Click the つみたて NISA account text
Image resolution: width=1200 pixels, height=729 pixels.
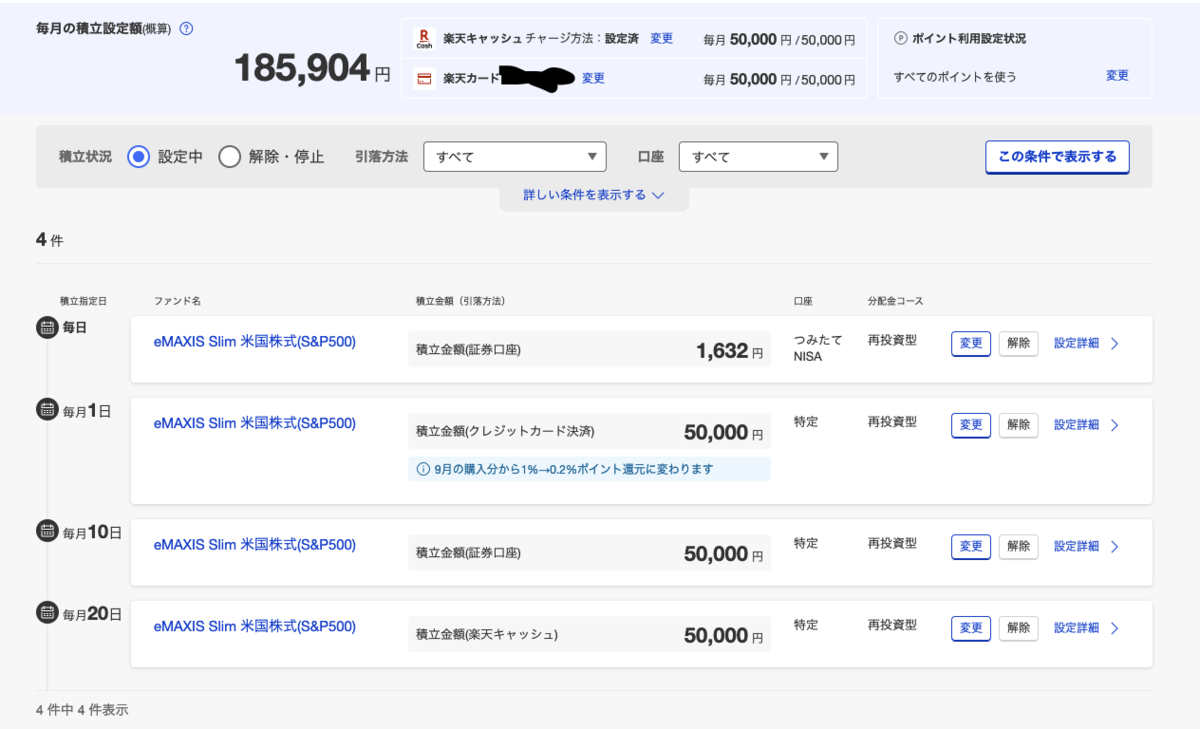[818, 348]
